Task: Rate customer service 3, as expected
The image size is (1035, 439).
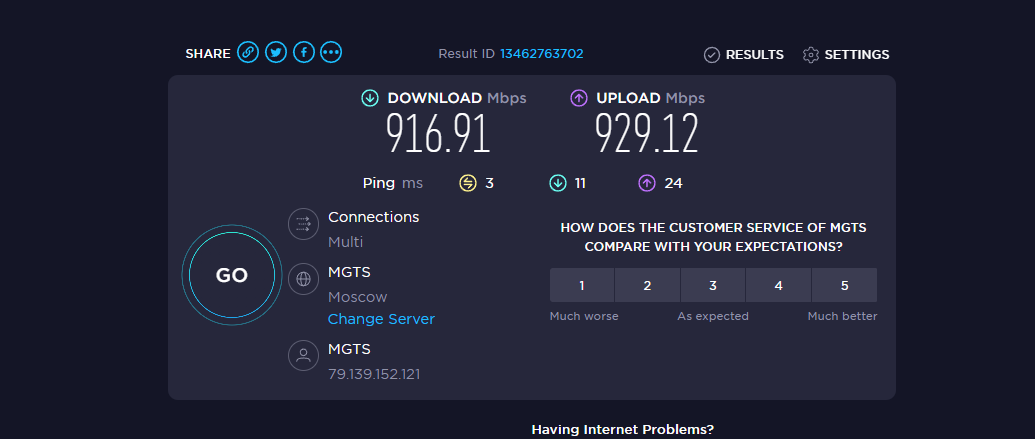Action: click(x=713, y=286)
